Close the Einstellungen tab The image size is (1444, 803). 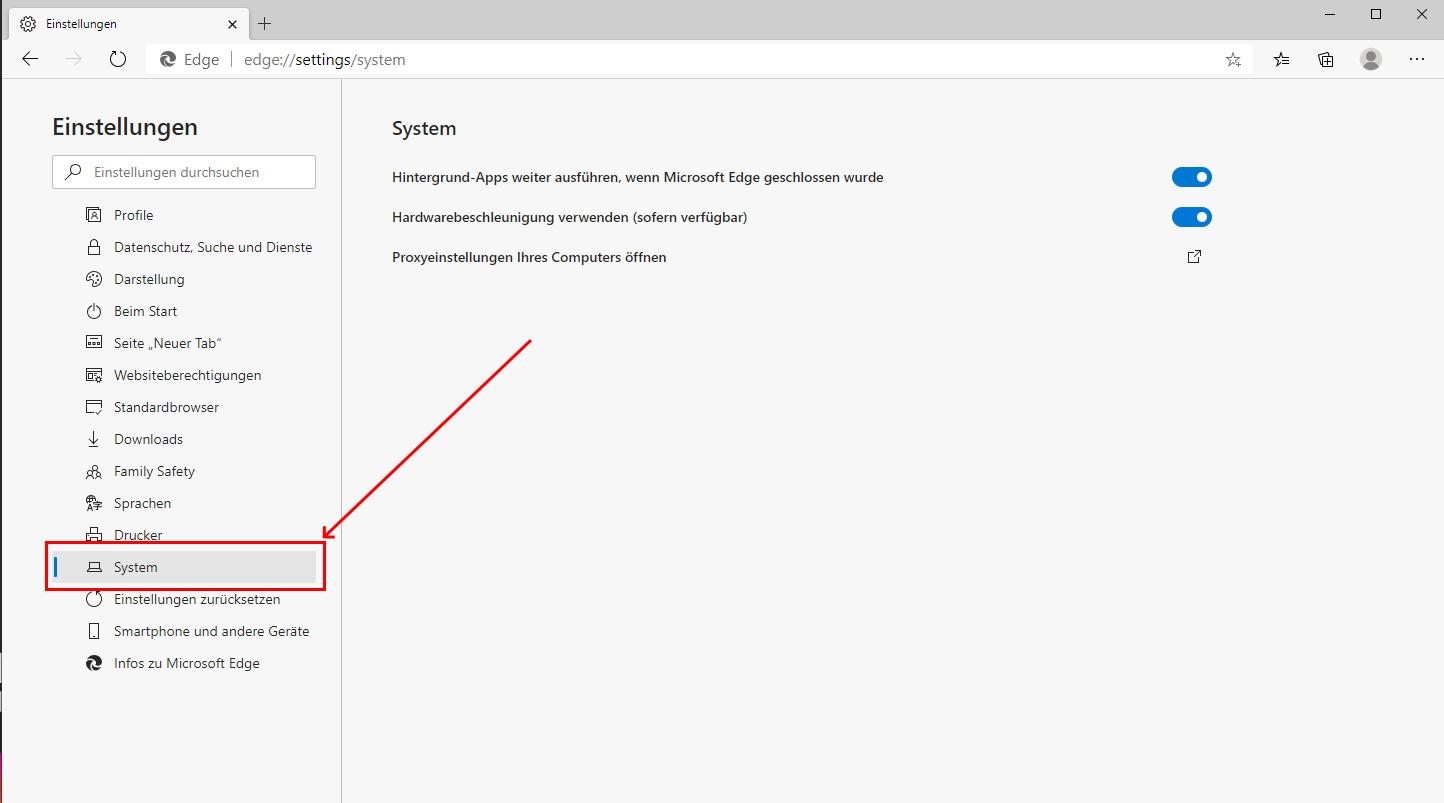tap(233, 23)
